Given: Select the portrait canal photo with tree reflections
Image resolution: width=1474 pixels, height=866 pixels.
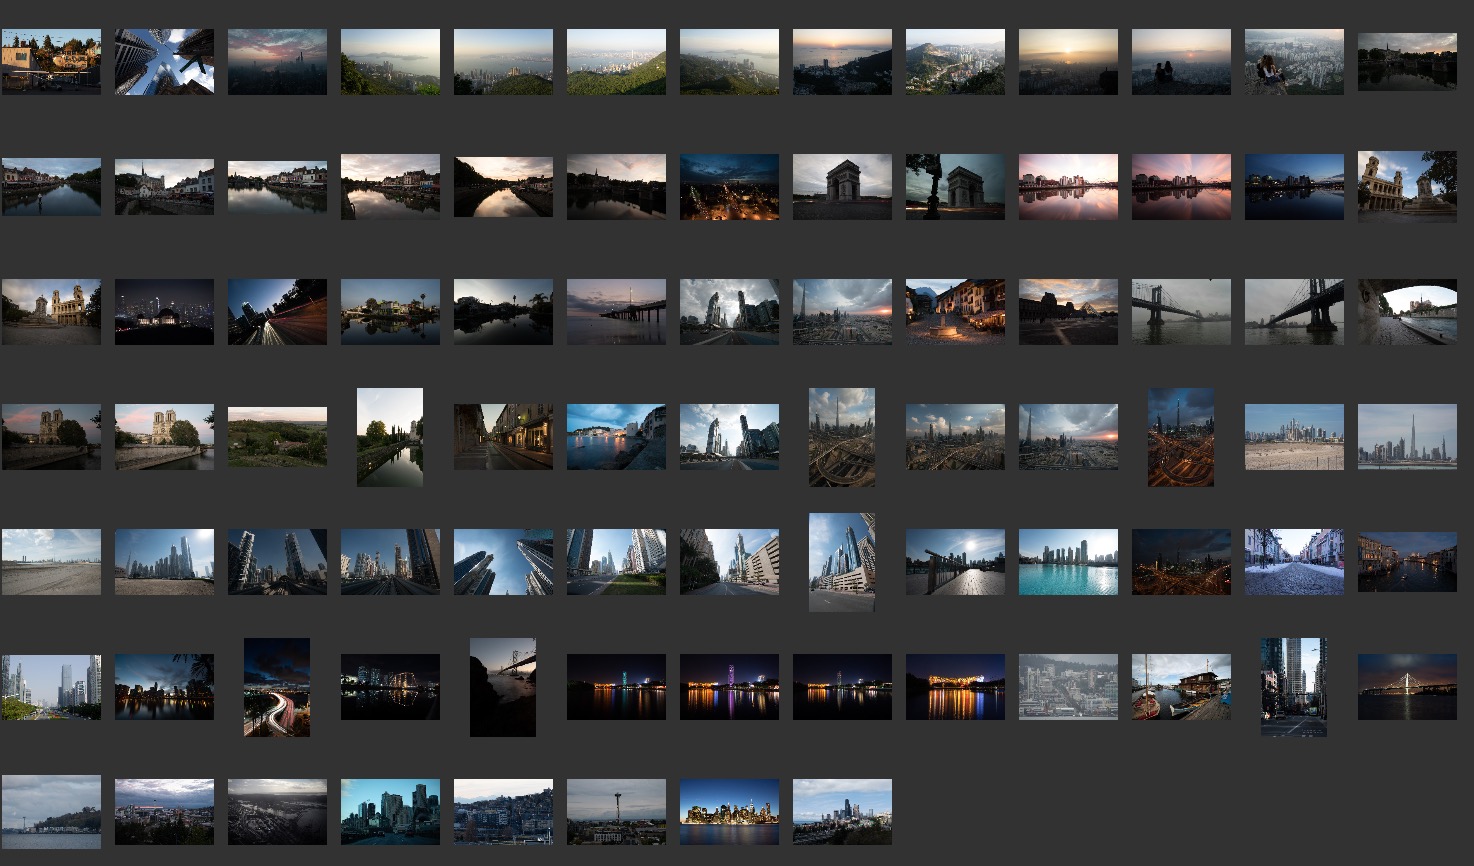Looking at the screenshot, I should tap(390, 437).
